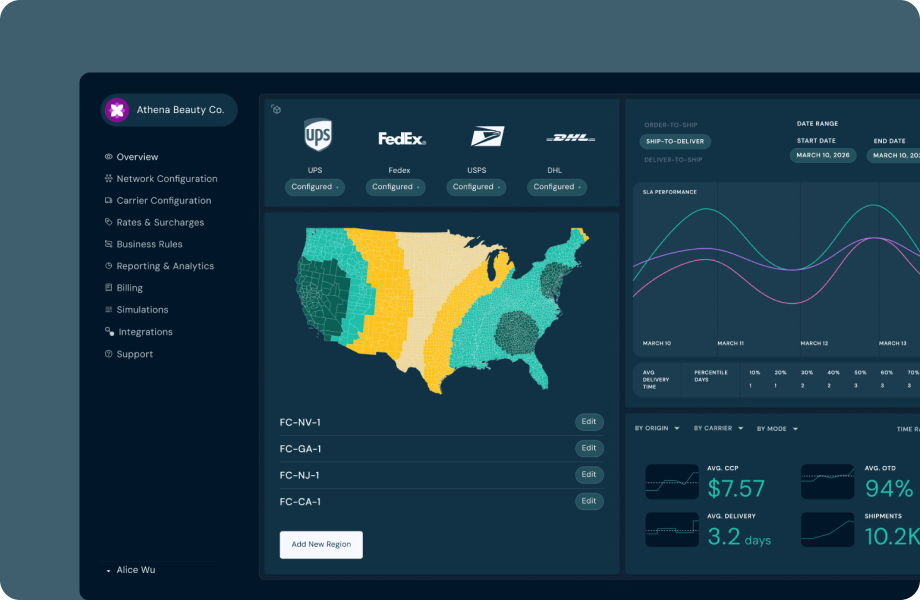Click the Overview eye icon in the sidebar

[x=109, y=157]
